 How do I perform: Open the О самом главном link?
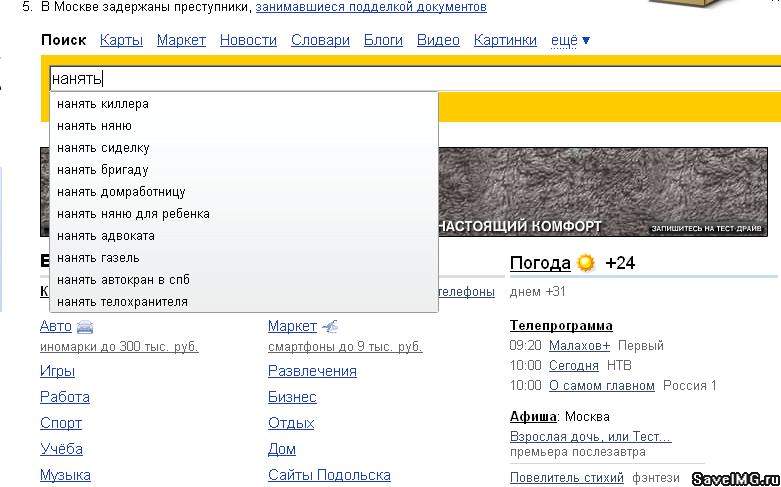(602, 385)
